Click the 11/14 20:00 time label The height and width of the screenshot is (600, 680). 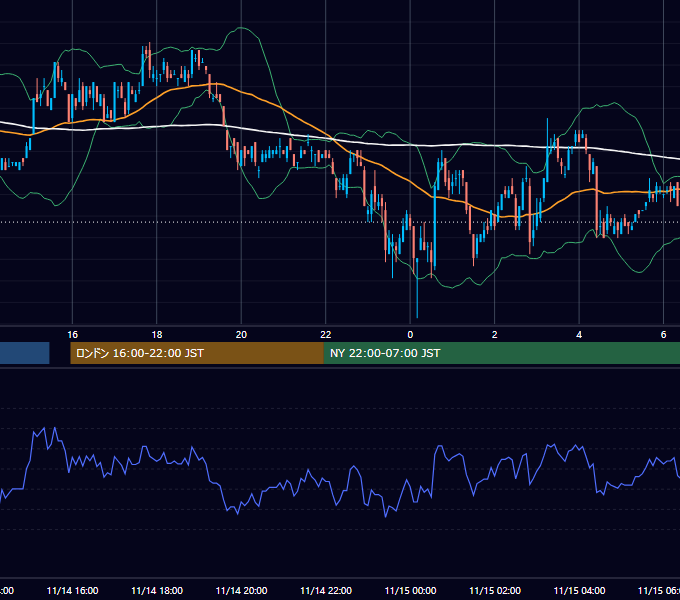241,591
